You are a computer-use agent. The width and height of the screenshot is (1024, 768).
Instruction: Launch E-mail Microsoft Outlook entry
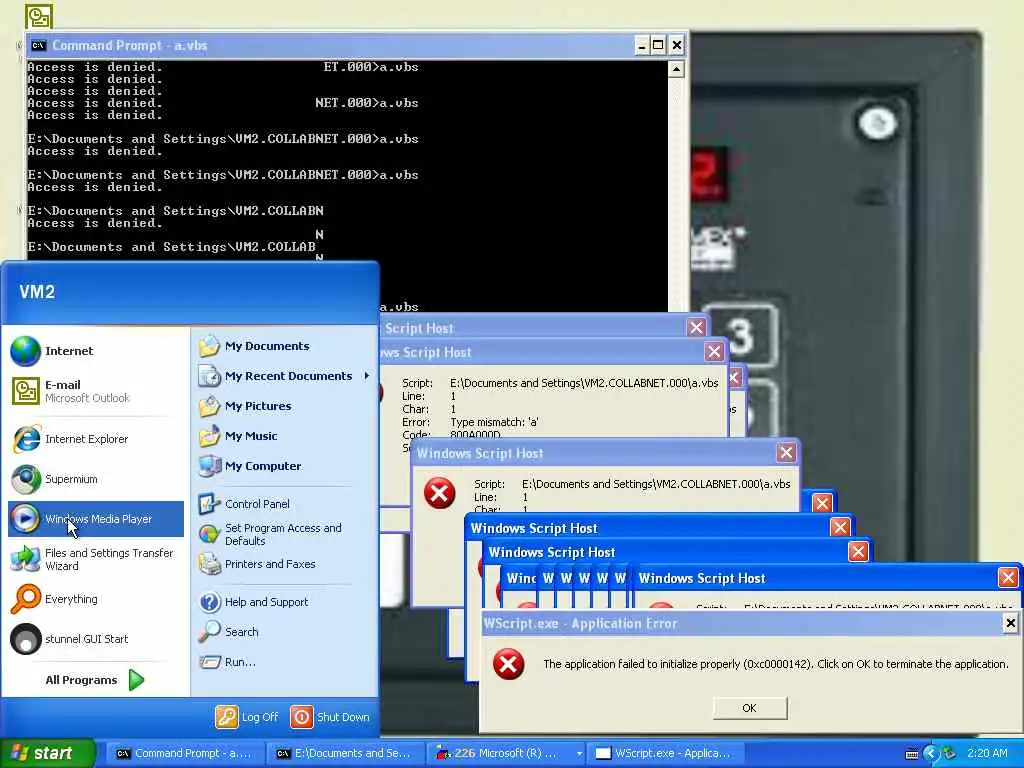pos(96,391)
